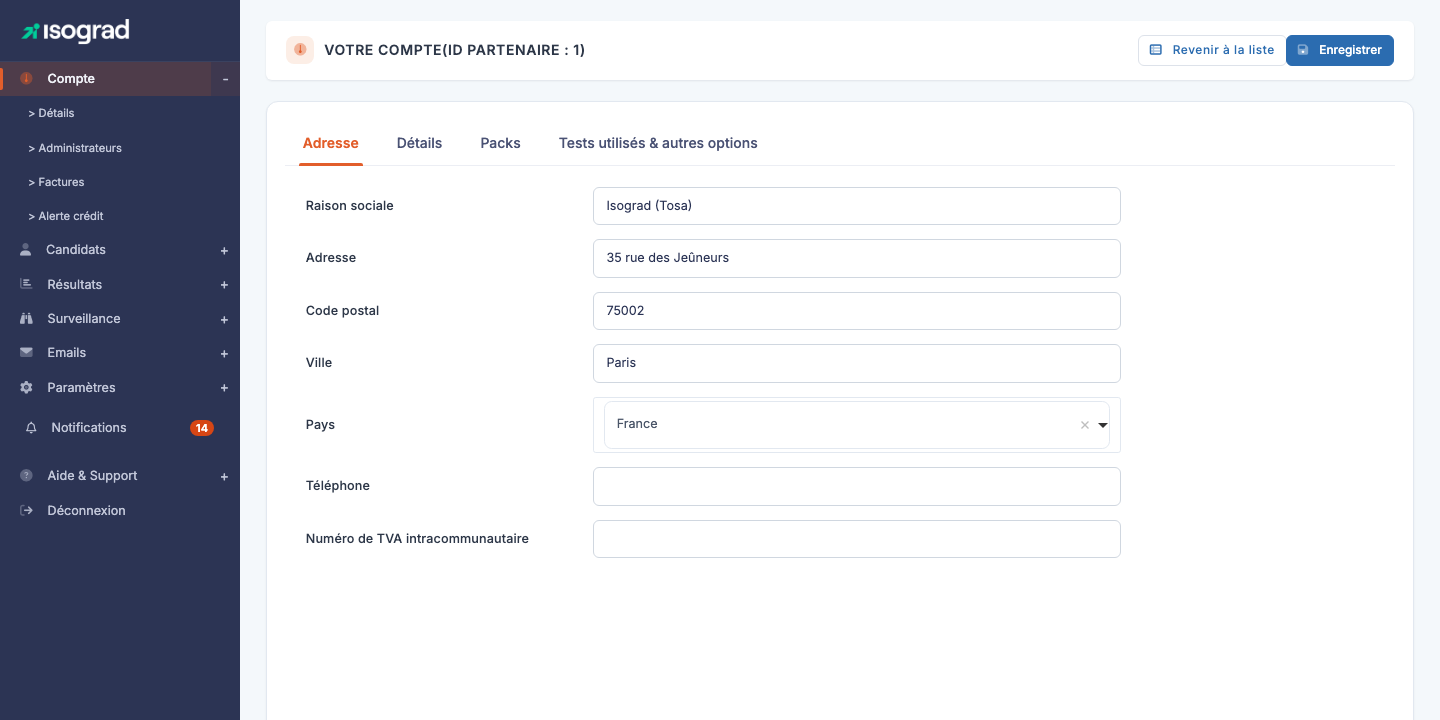This screenshot has height=720, width=1440.
Task: Expand the Paramètres menu
Action: pos(224,388)
